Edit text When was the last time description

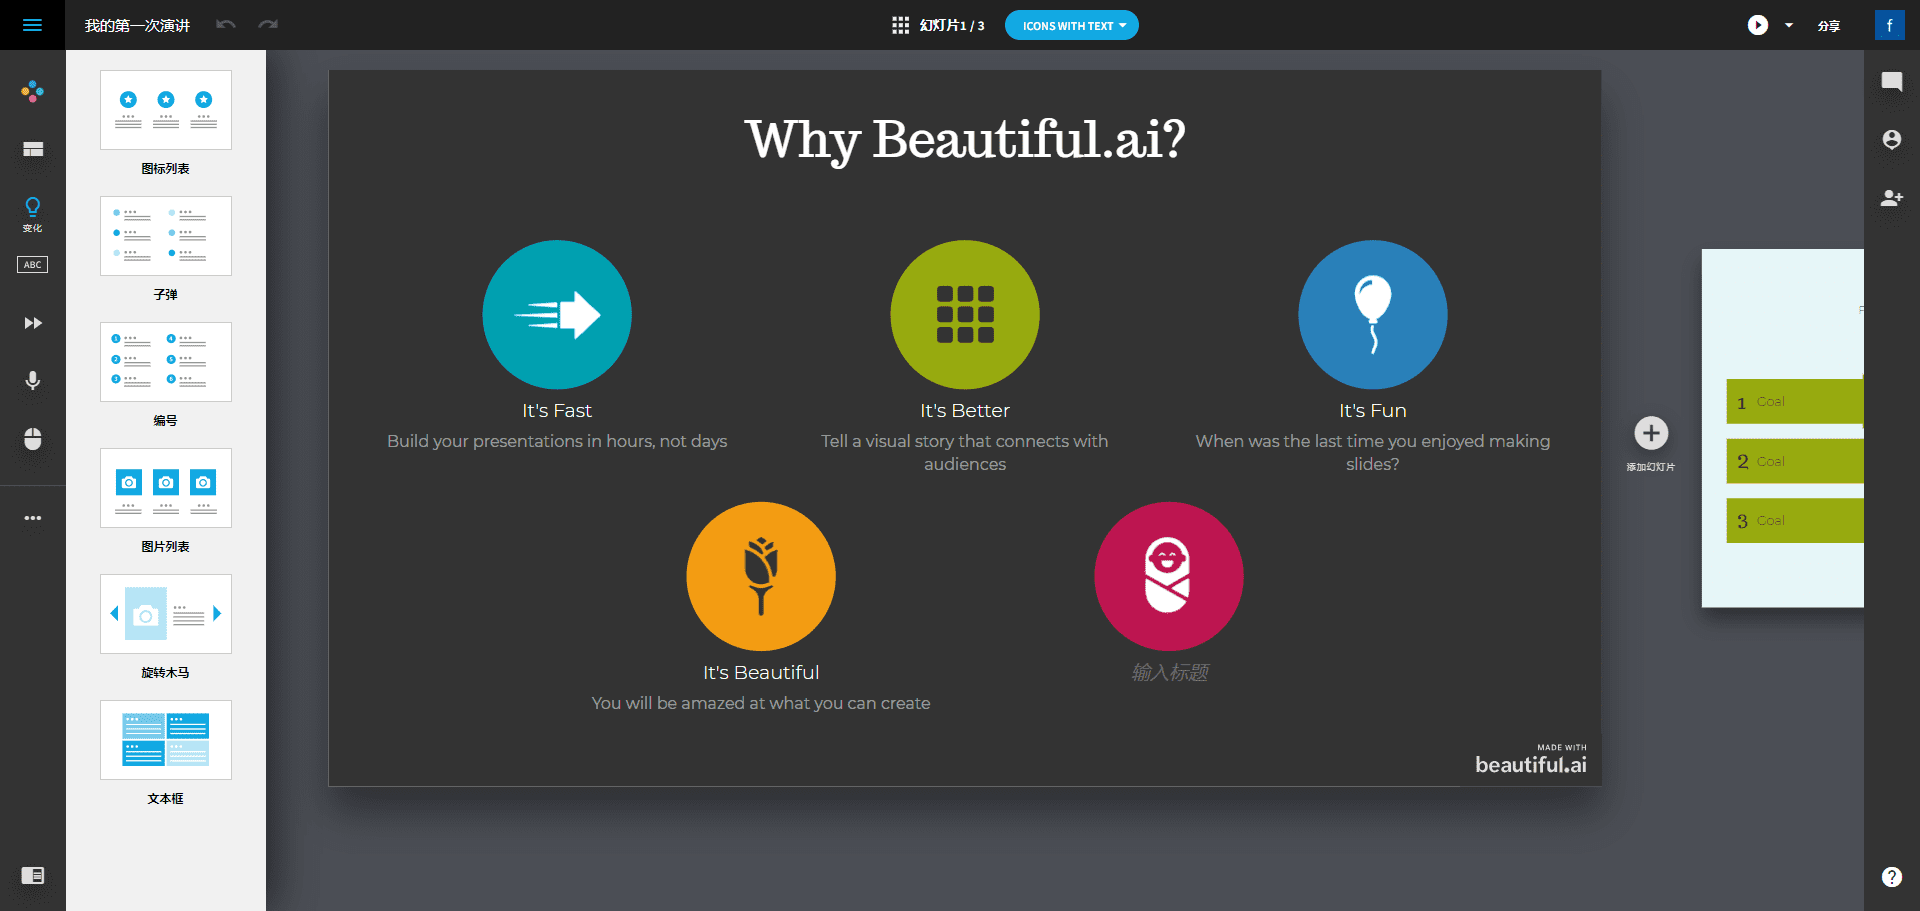[1373, 452]
